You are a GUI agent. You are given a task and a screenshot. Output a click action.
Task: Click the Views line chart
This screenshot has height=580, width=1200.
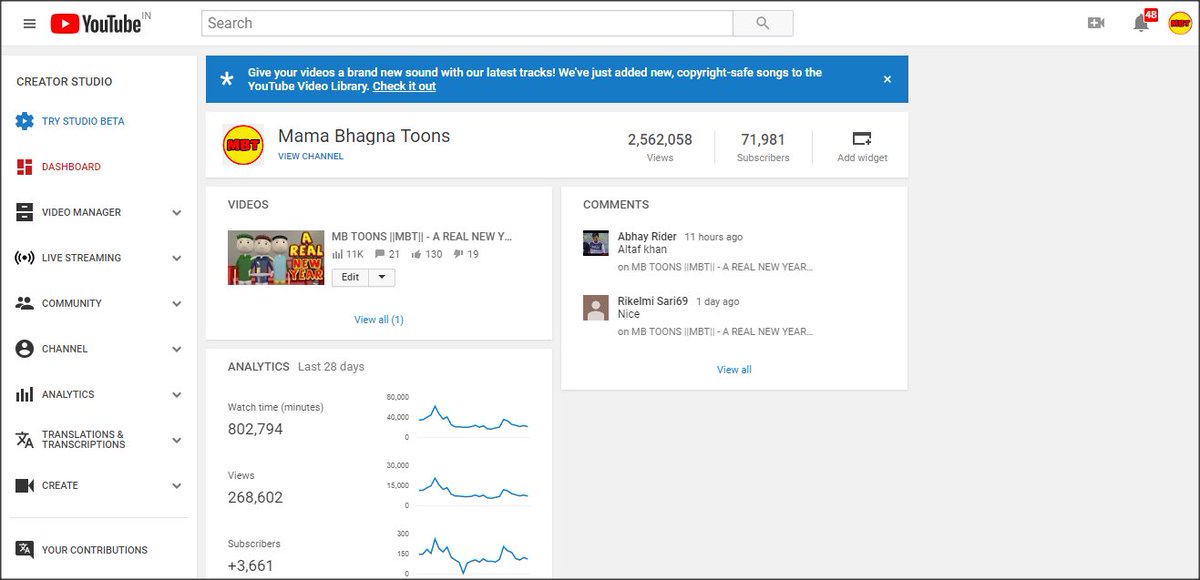click(471, 487)
